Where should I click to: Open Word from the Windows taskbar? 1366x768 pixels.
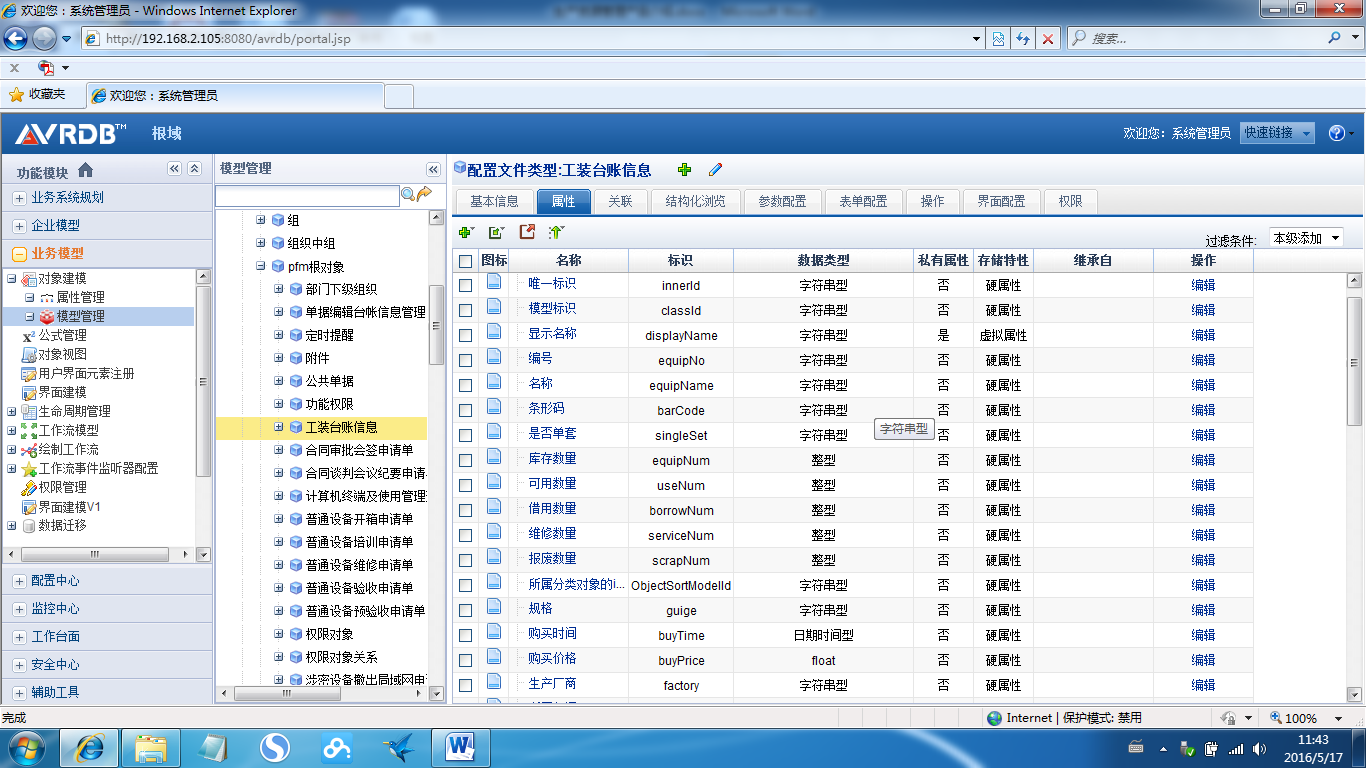click(x=460, y=746)
